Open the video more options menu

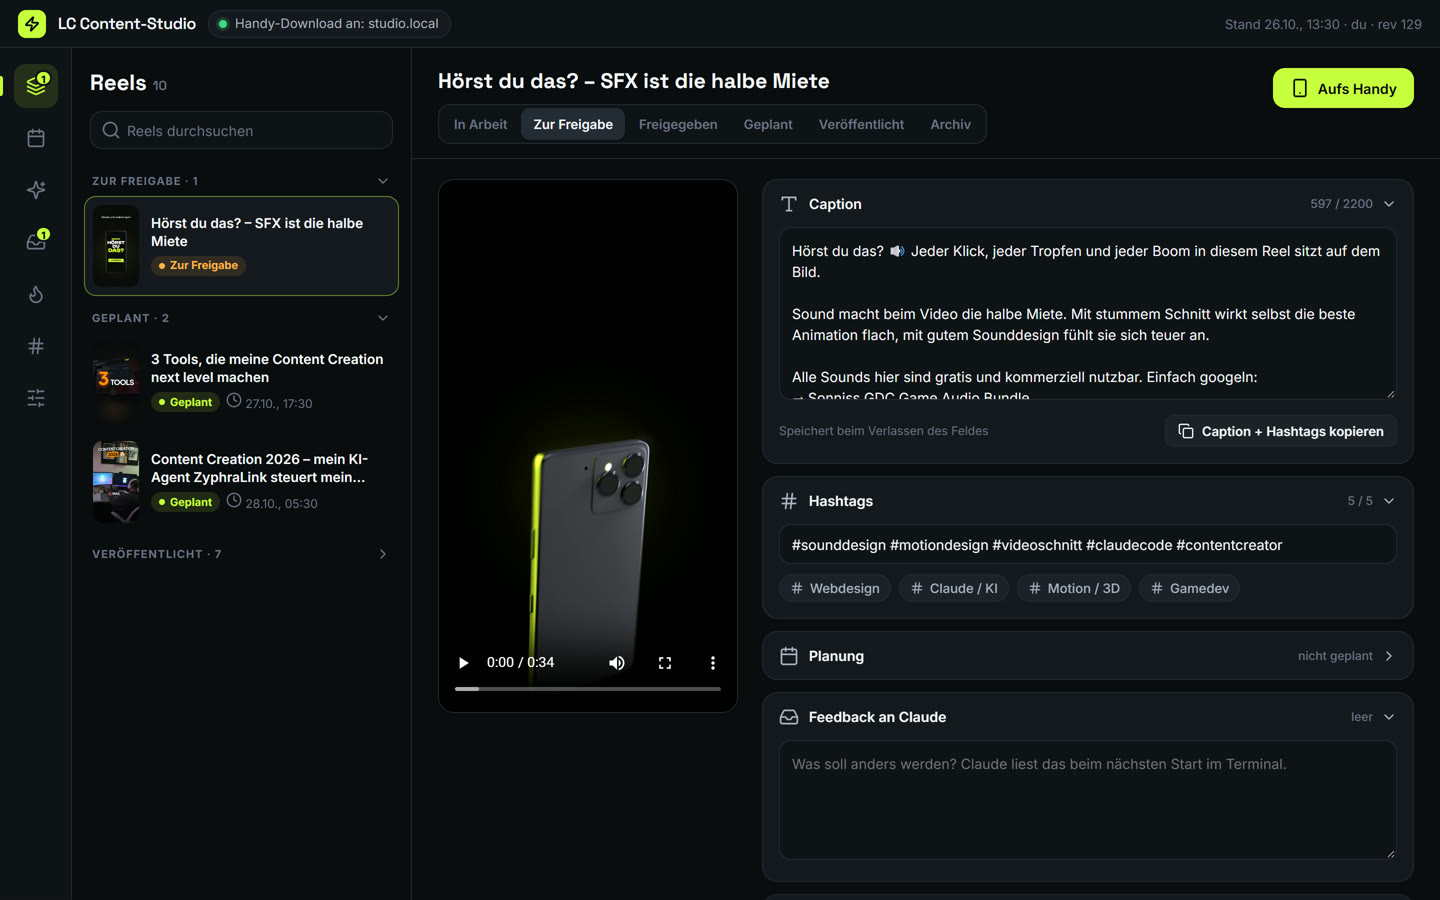(x=713, y=663)
